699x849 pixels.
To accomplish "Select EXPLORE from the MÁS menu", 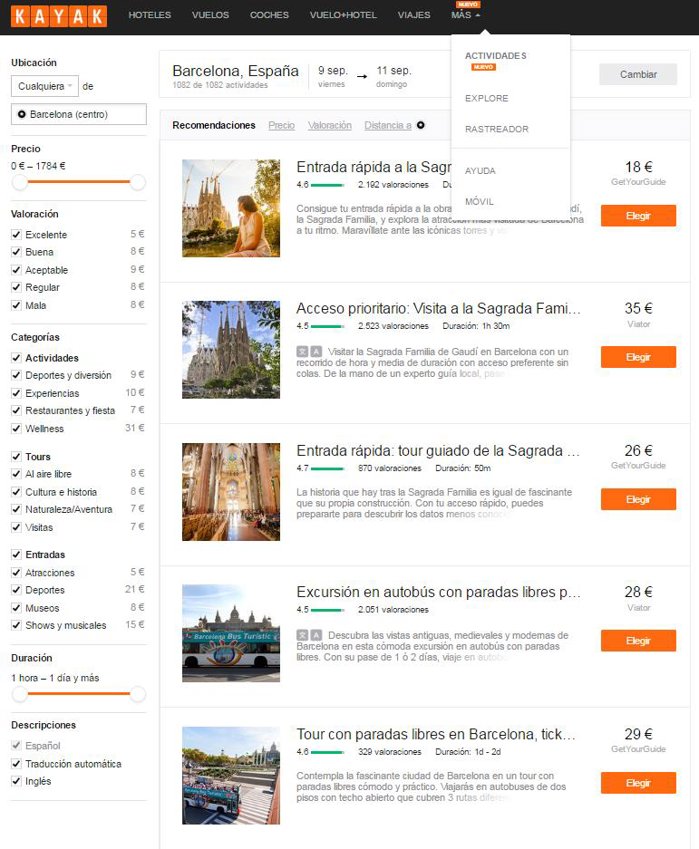I will [x=487, y=98].
